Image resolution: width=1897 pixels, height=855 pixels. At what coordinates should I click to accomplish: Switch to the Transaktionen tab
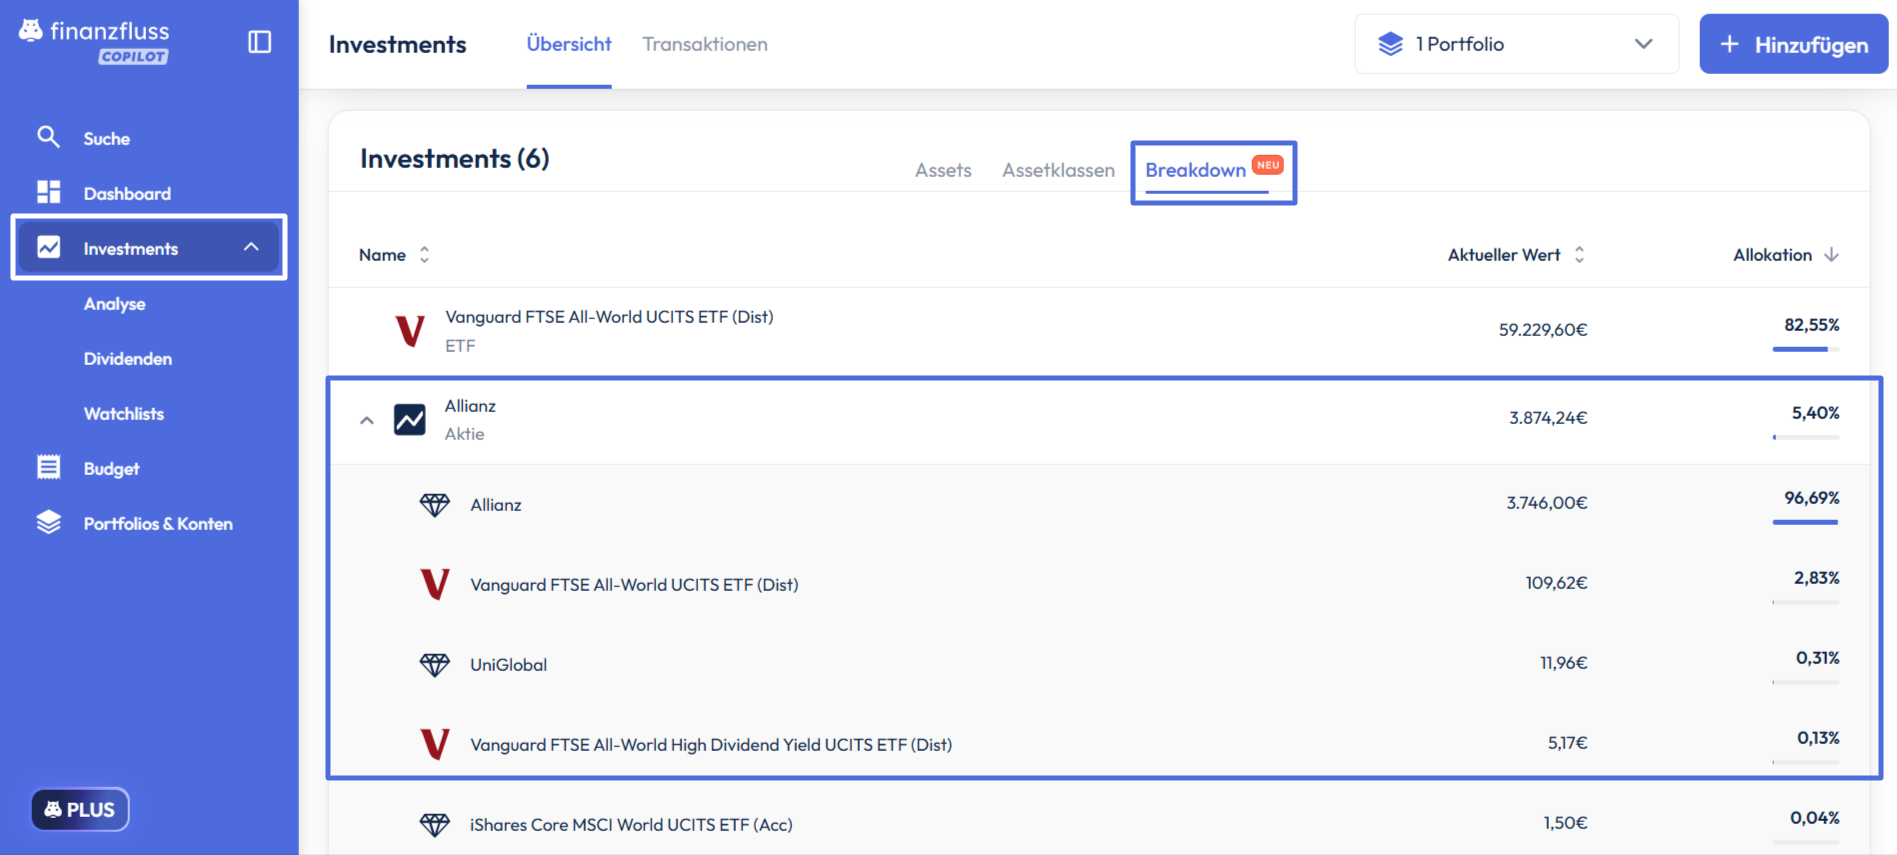click(705, 44)
